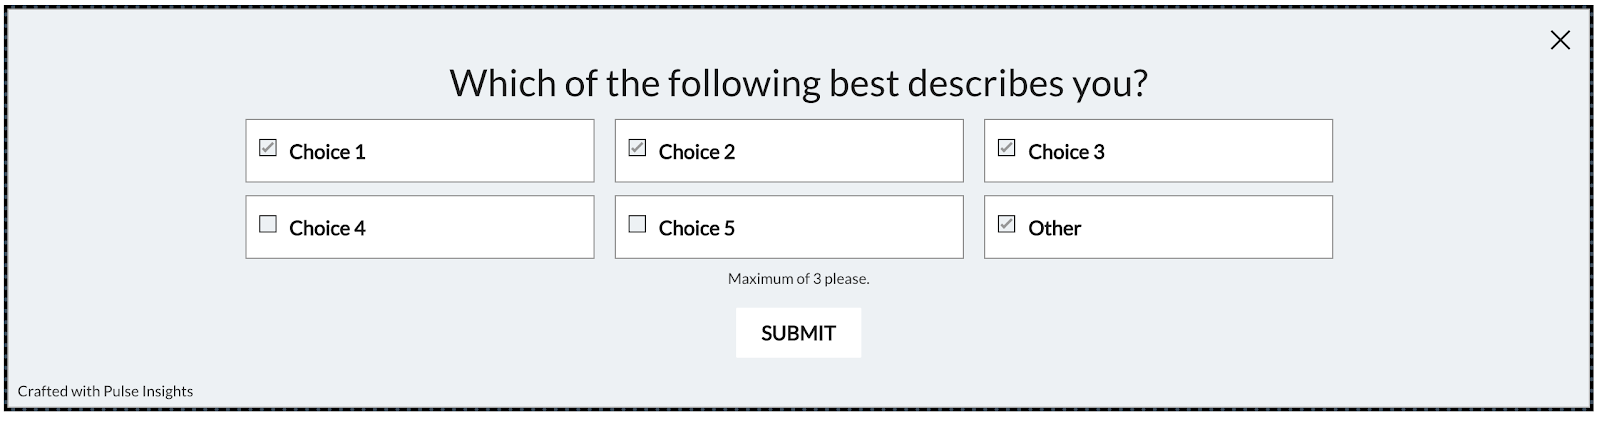Enable the Choice 5 checkbox
The height and width of the screenshot is (424, 1600).
637,224
